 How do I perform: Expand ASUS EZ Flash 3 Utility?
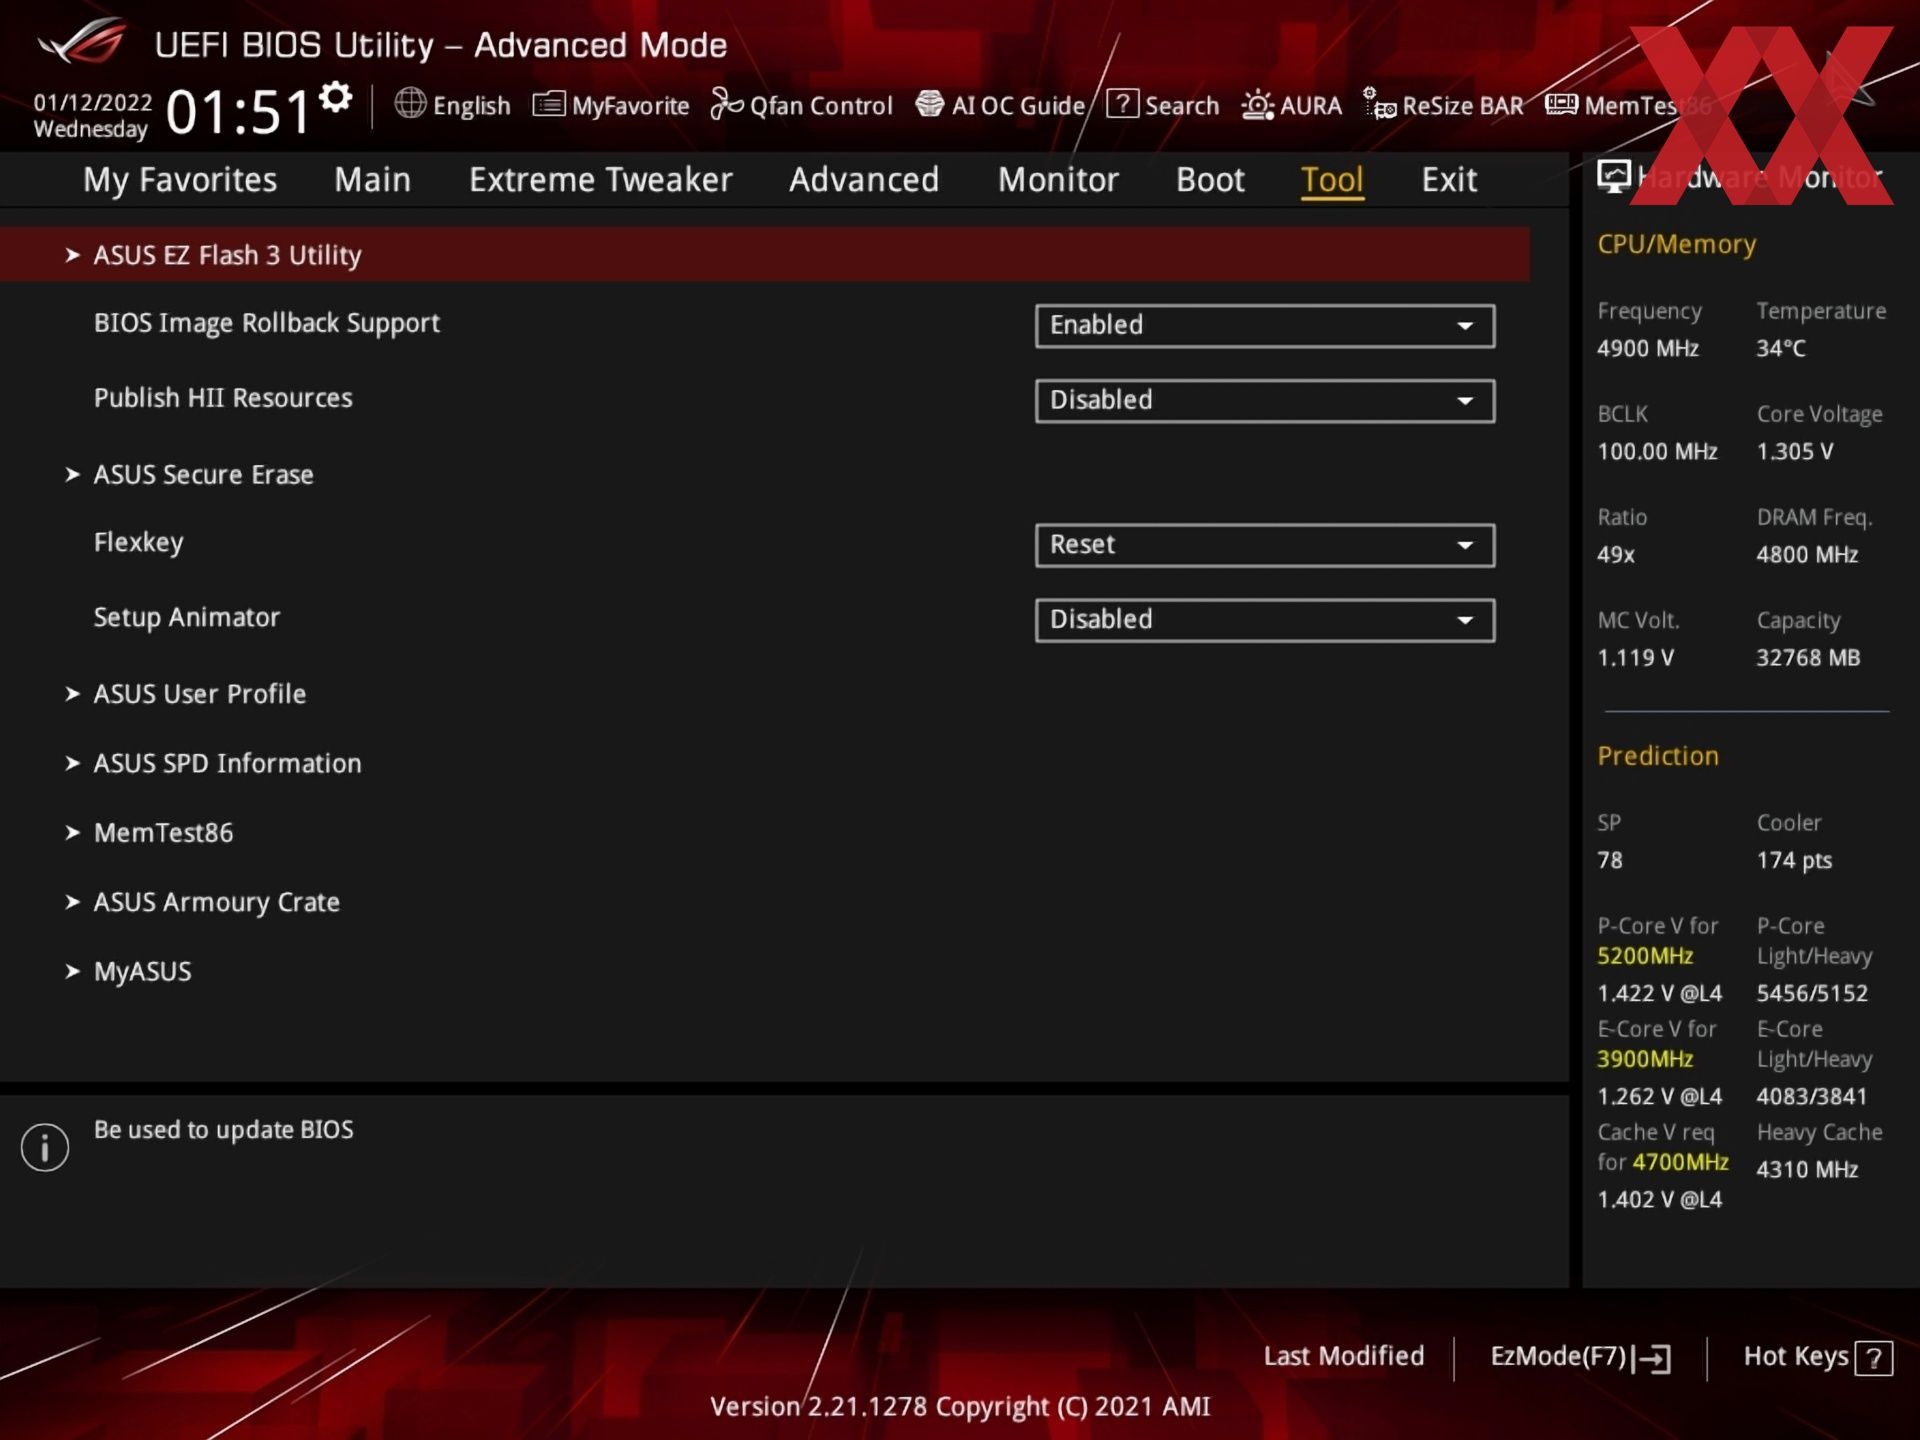pyautogui.click(x=764, y=255)
